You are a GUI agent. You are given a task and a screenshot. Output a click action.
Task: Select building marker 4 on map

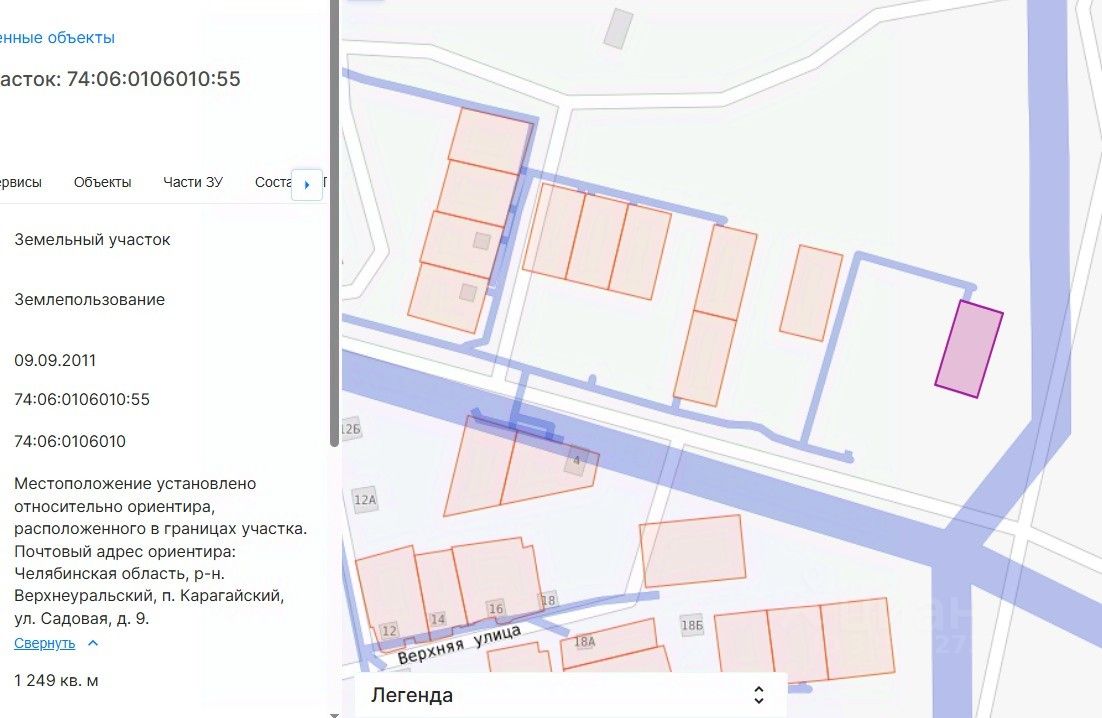coord(575,462)
